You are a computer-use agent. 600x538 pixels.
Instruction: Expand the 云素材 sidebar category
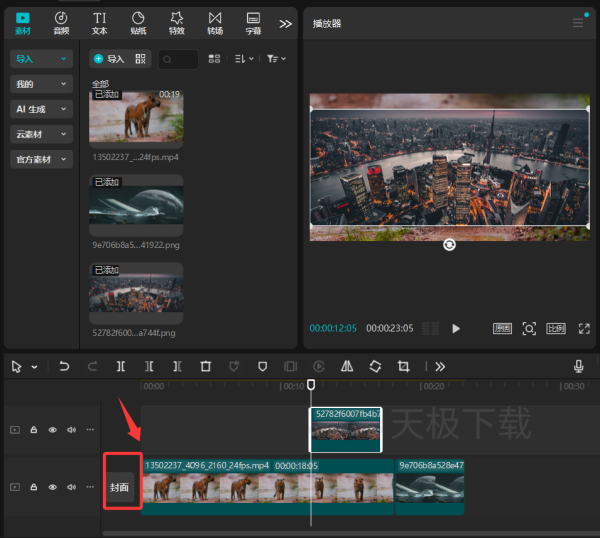pos(41,134)
